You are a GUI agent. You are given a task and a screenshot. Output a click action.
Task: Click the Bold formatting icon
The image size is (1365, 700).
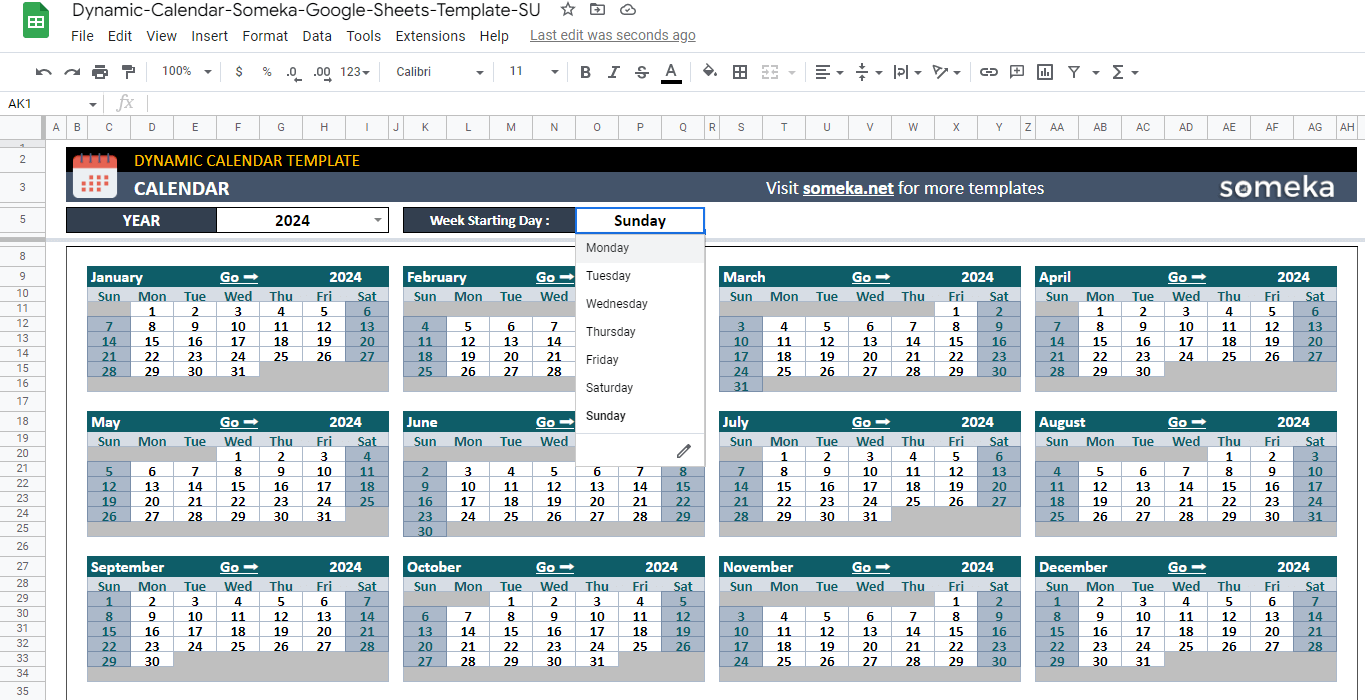pyautogui.click(x=585, y=71)
